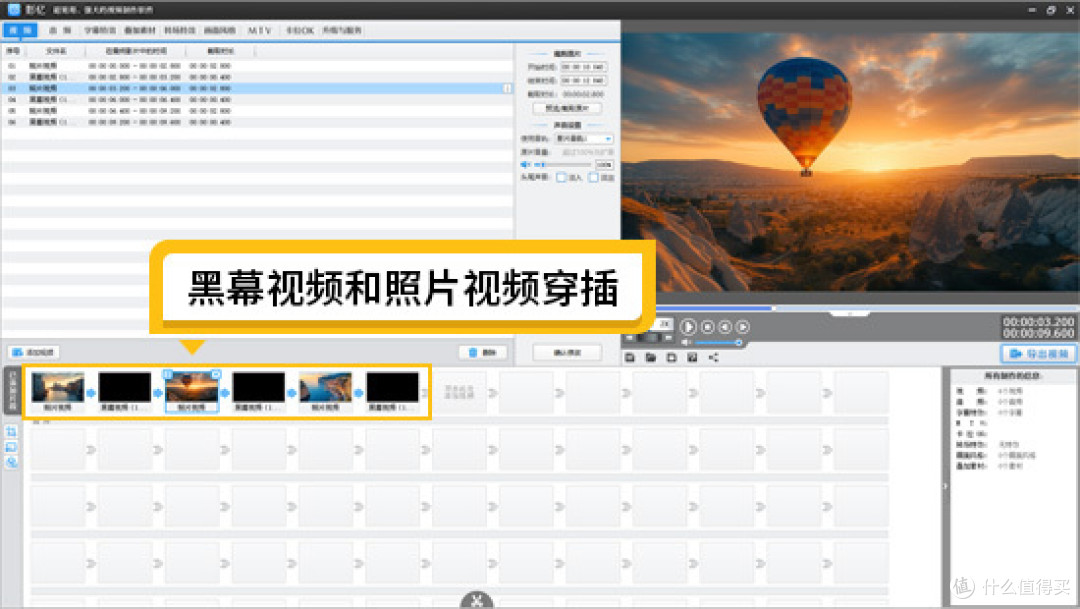This screenshot has height=609, width=1080.
Task: Click the share icon below the player
Action: tap(714, 358)
